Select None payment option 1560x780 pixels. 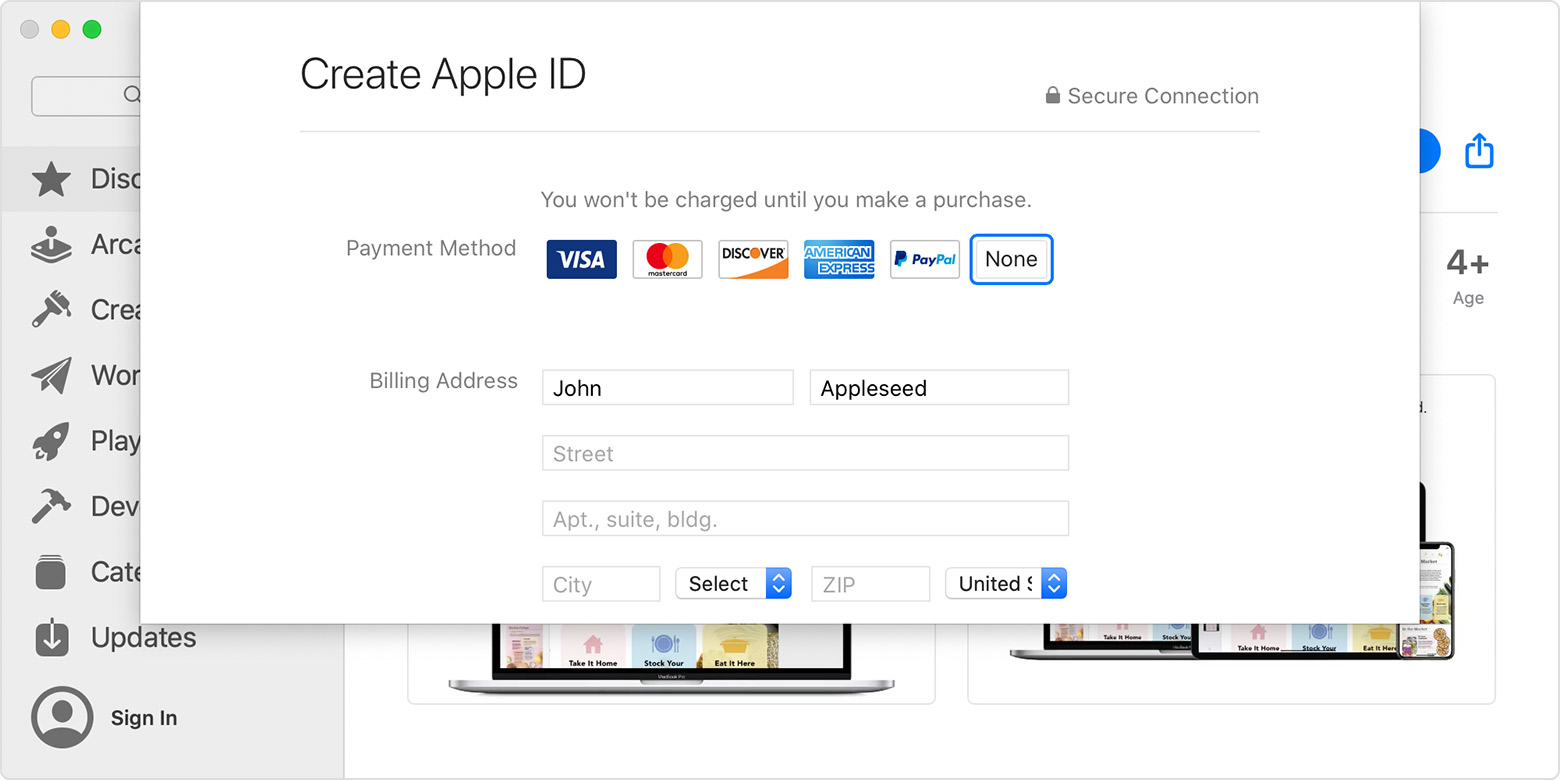[1011, 260]
